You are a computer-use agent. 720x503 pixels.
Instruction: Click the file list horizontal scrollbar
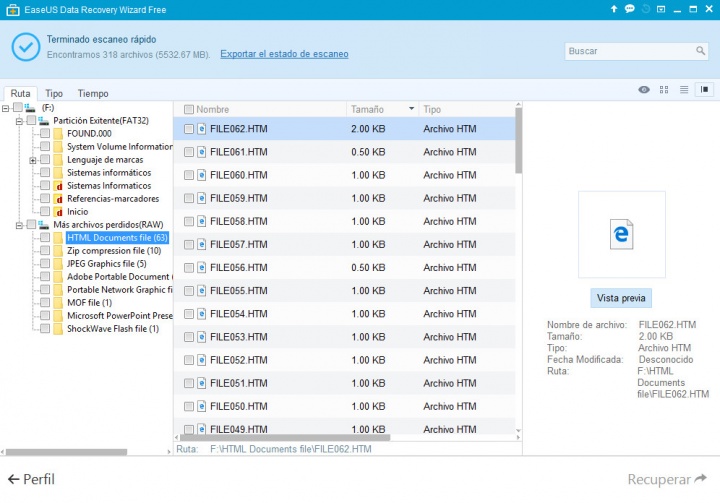(284, 438)
